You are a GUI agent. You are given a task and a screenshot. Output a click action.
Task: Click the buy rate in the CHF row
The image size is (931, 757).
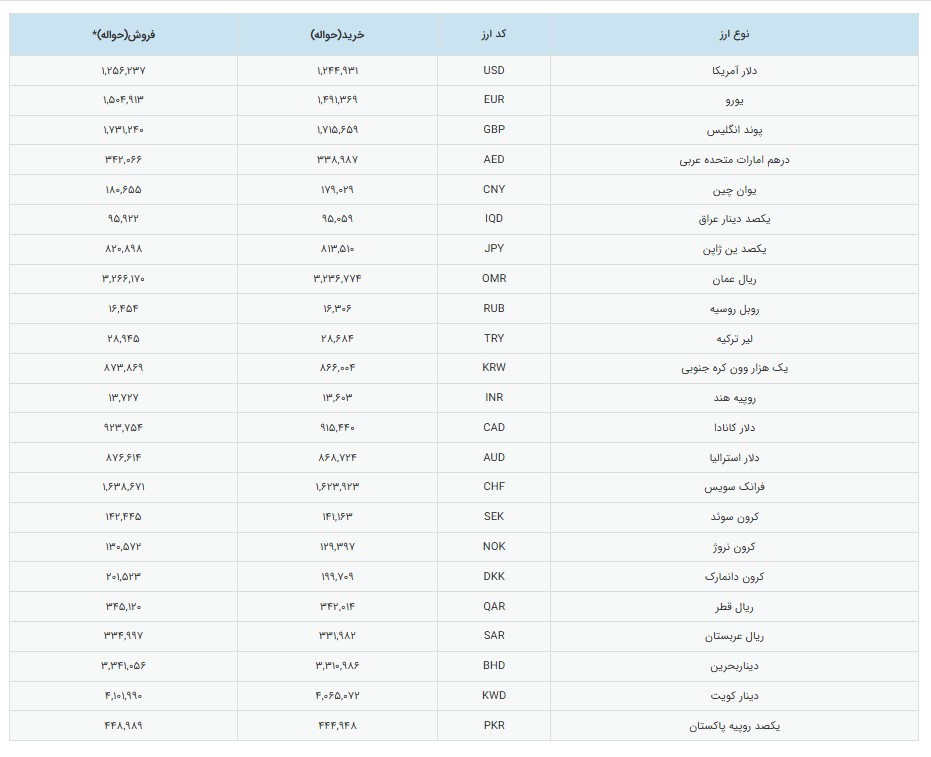click(x=337, y=487)
